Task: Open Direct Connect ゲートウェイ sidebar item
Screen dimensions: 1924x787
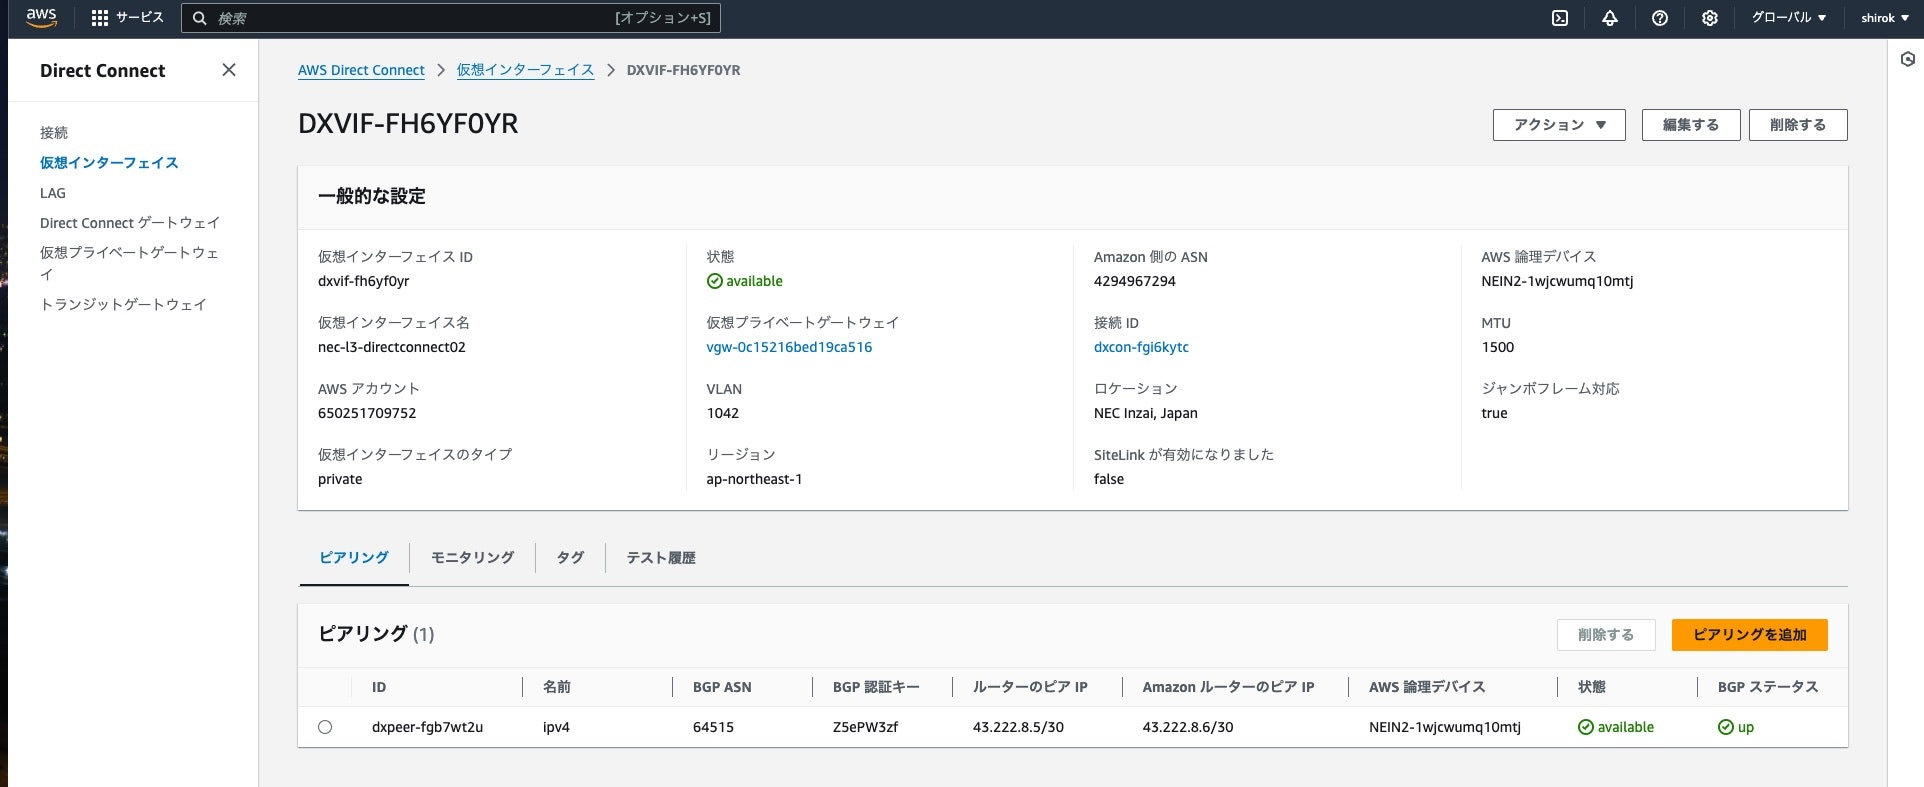Action: [x=130, y=223]
